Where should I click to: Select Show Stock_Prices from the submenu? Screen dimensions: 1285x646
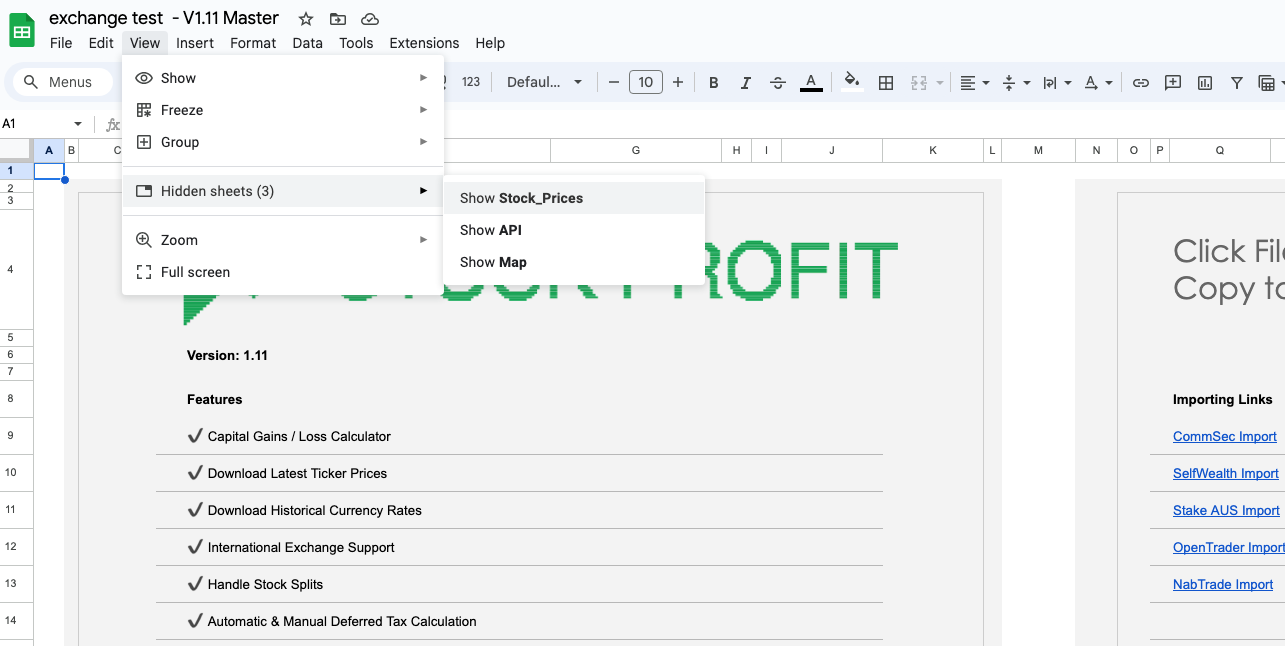click(521, 198)
